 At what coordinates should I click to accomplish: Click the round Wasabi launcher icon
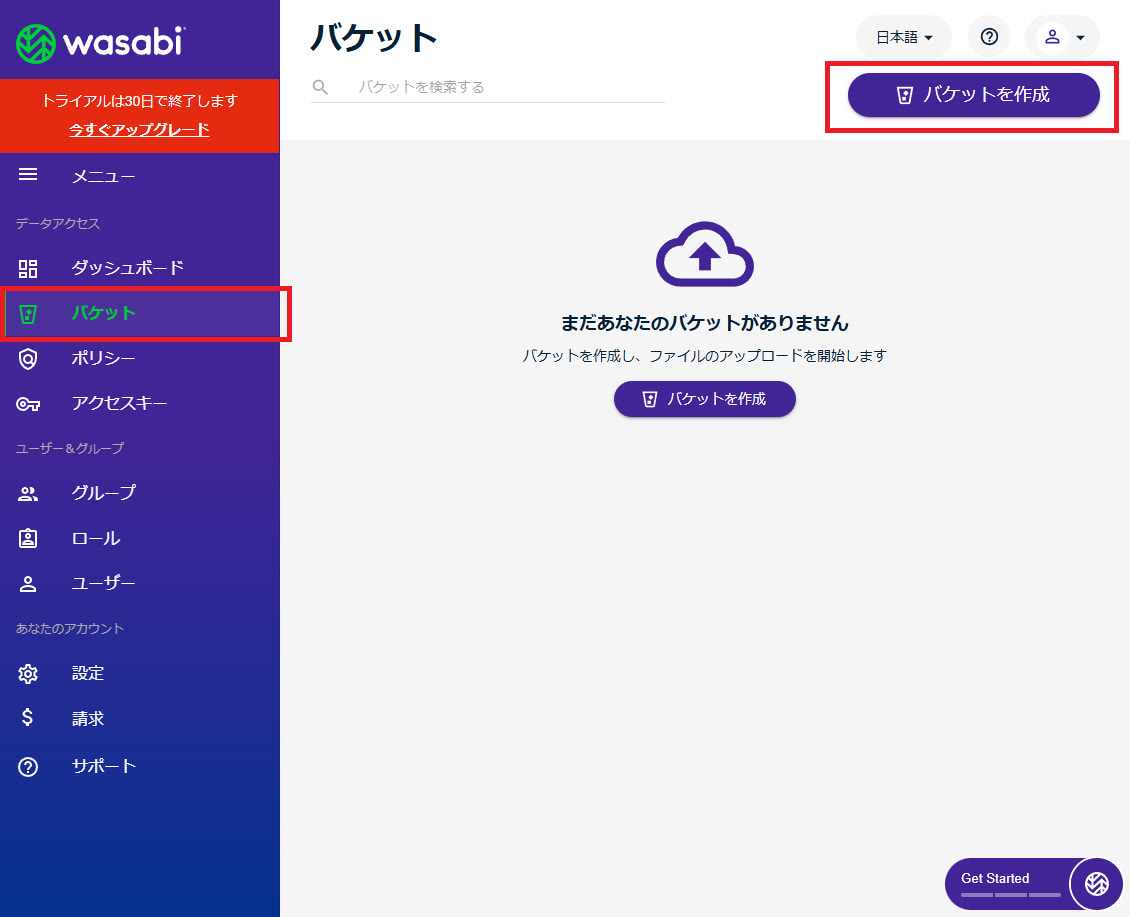(1097, 884)
